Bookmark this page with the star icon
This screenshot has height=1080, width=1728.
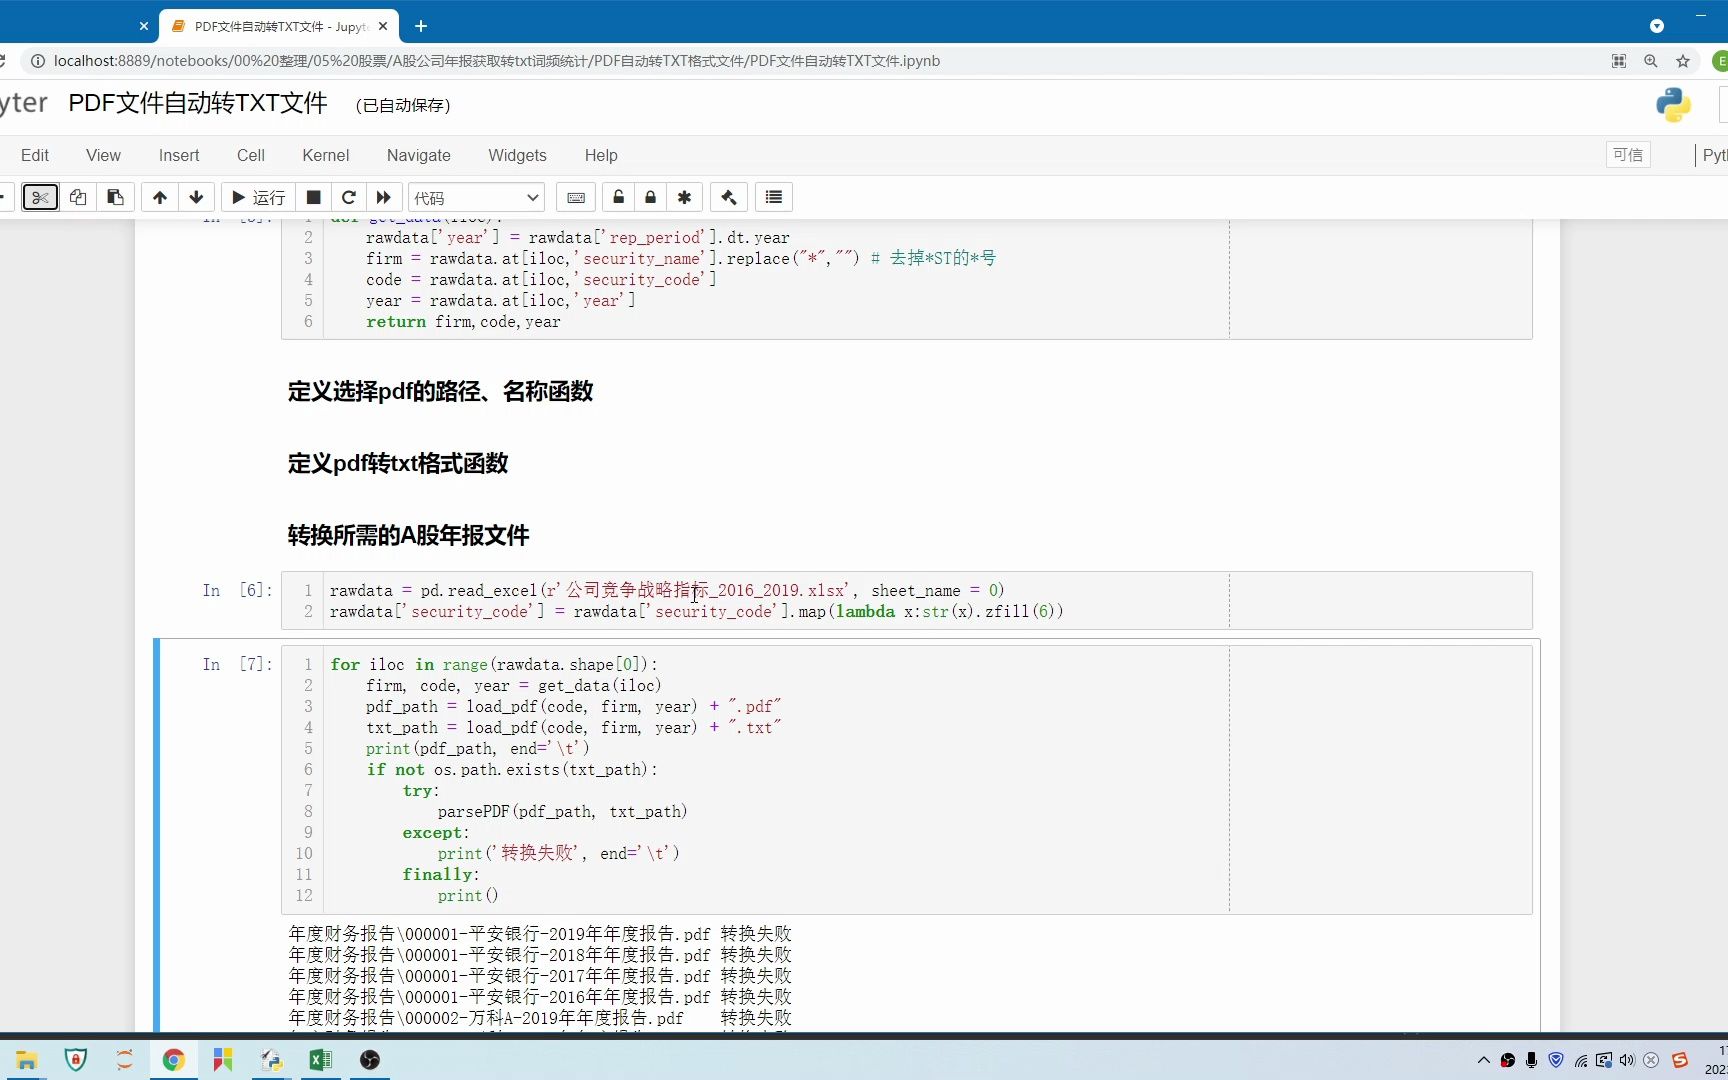click(1685, 61)
